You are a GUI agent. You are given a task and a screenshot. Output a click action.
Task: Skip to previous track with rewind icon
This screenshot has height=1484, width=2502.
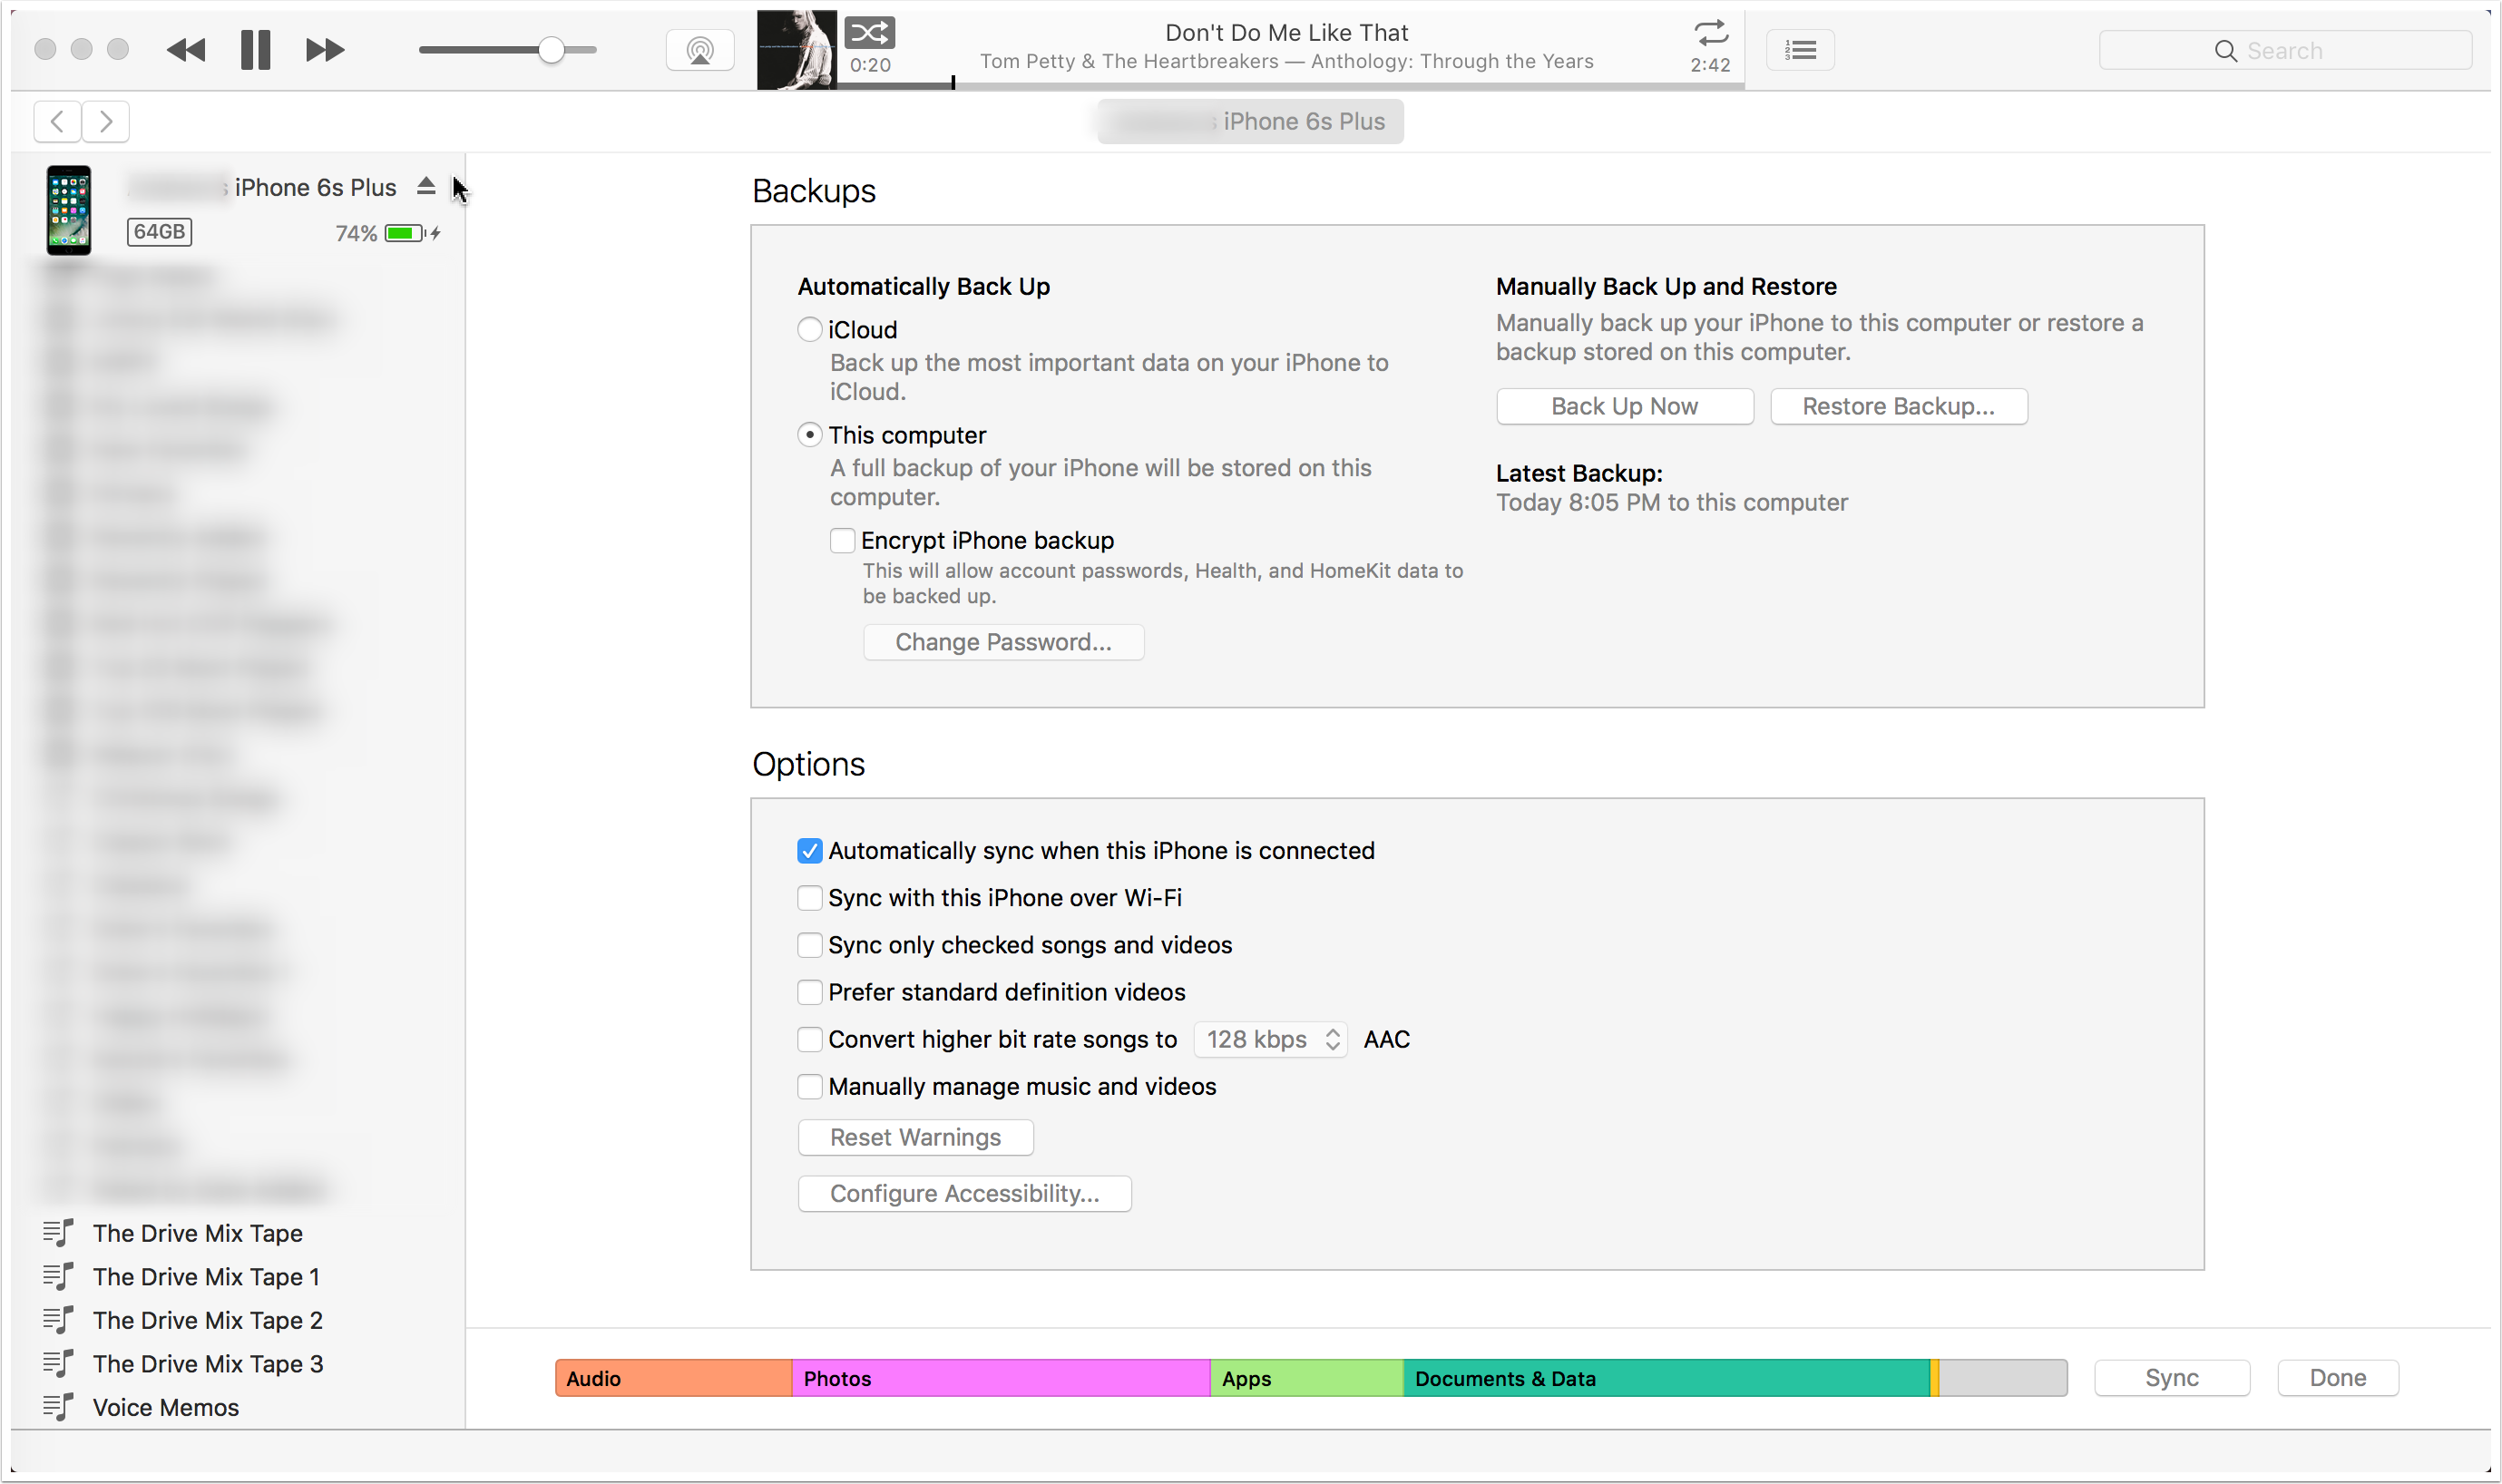[186, 50]
